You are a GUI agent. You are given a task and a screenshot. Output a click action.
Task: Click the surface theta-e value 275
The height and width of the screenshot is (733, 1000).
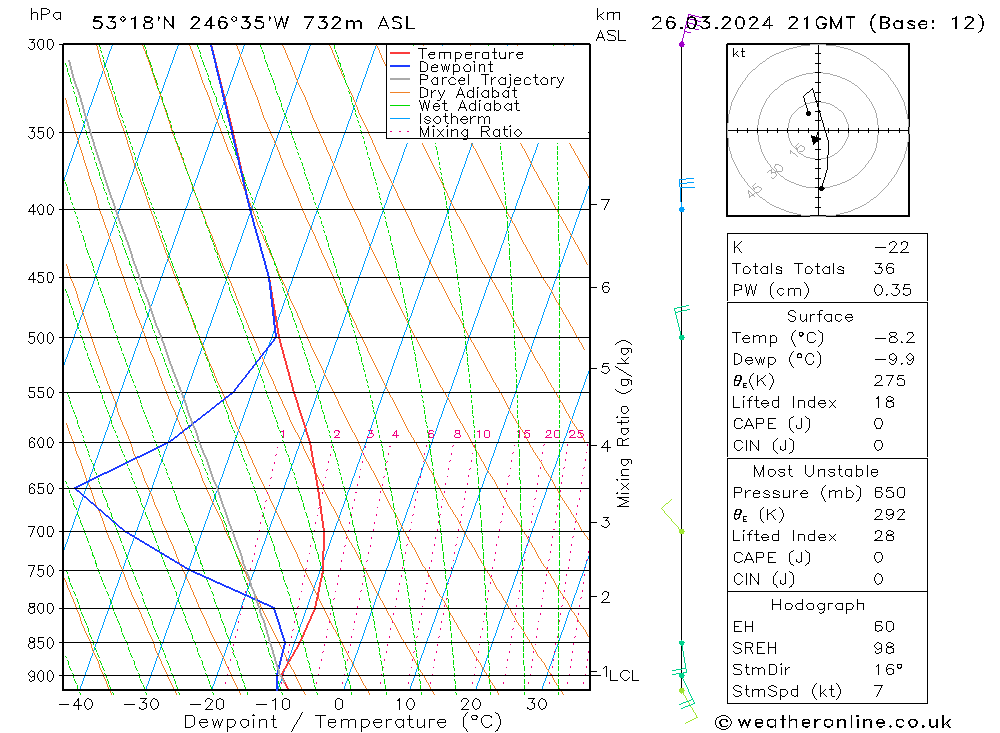(x=889, y=381)
